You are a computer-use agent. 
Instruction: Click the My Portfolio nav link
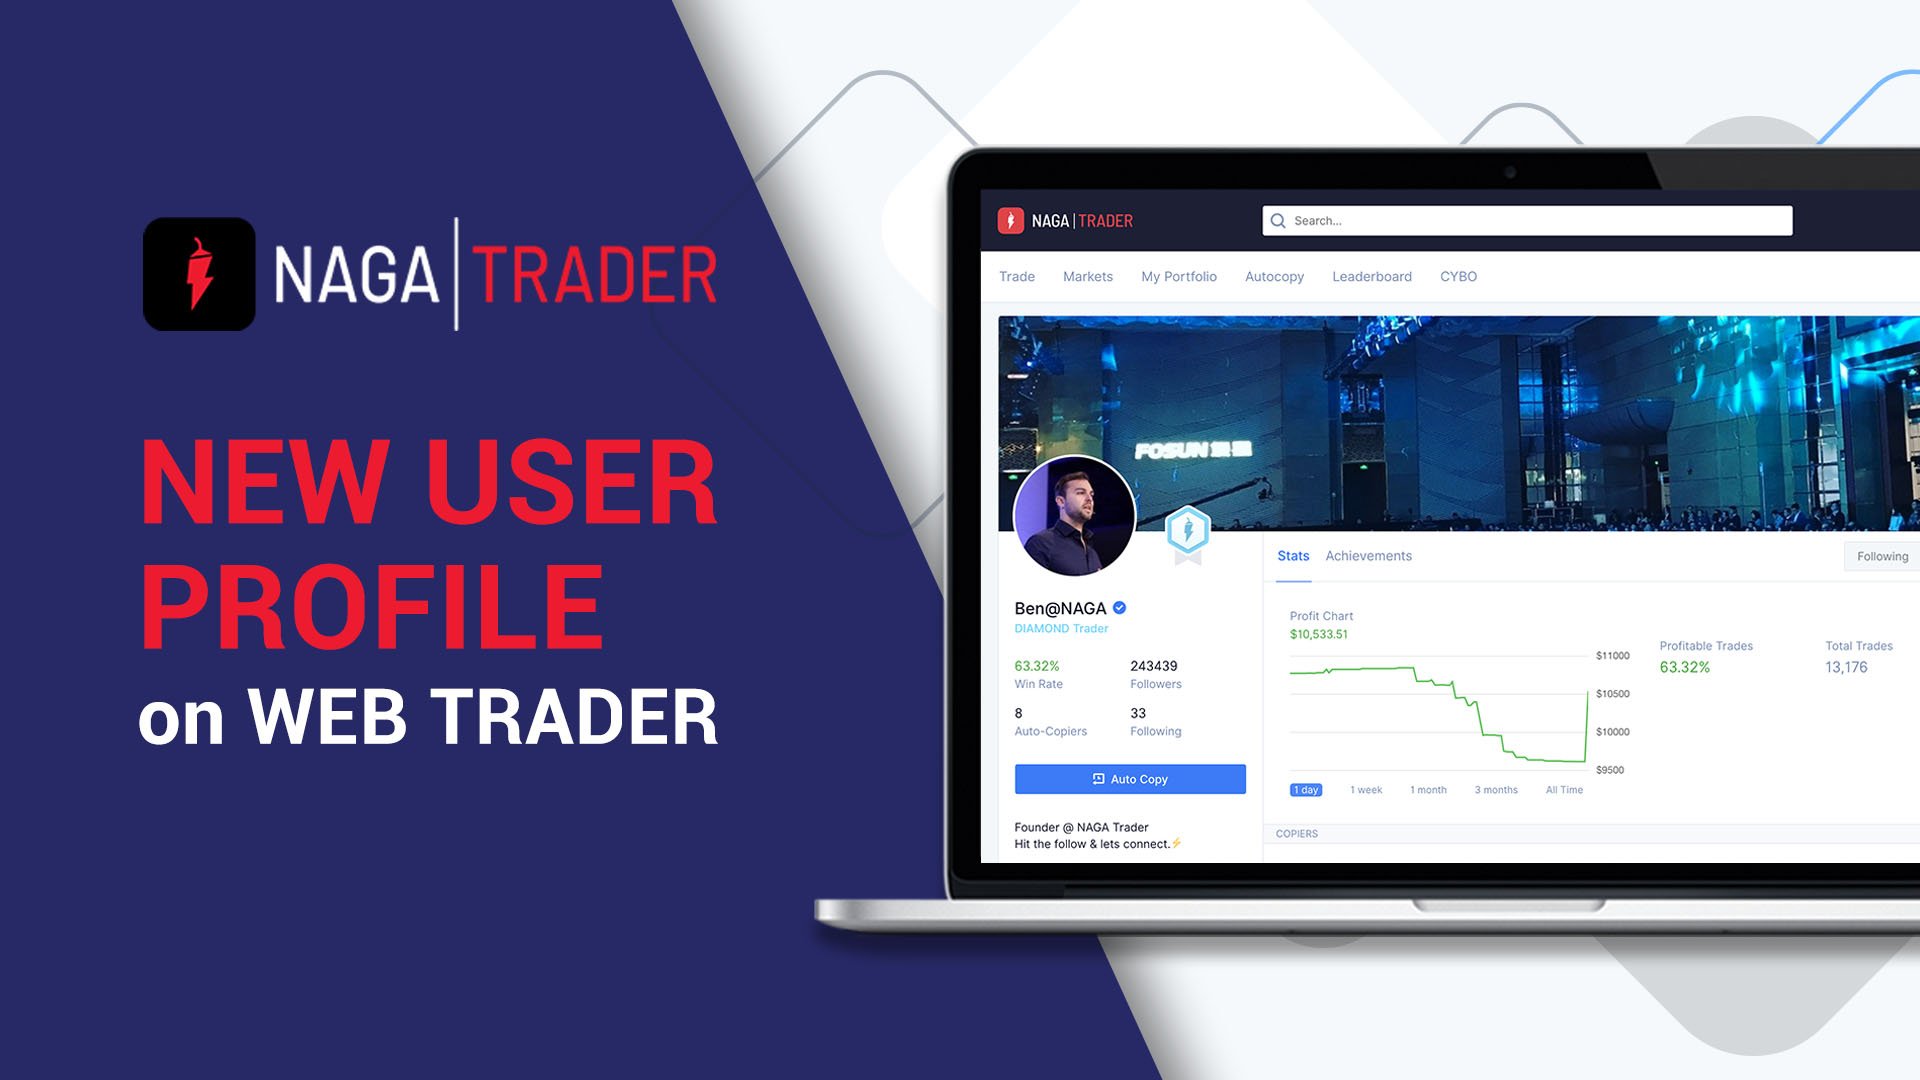pyautogui.click(x=1176, y=277)
